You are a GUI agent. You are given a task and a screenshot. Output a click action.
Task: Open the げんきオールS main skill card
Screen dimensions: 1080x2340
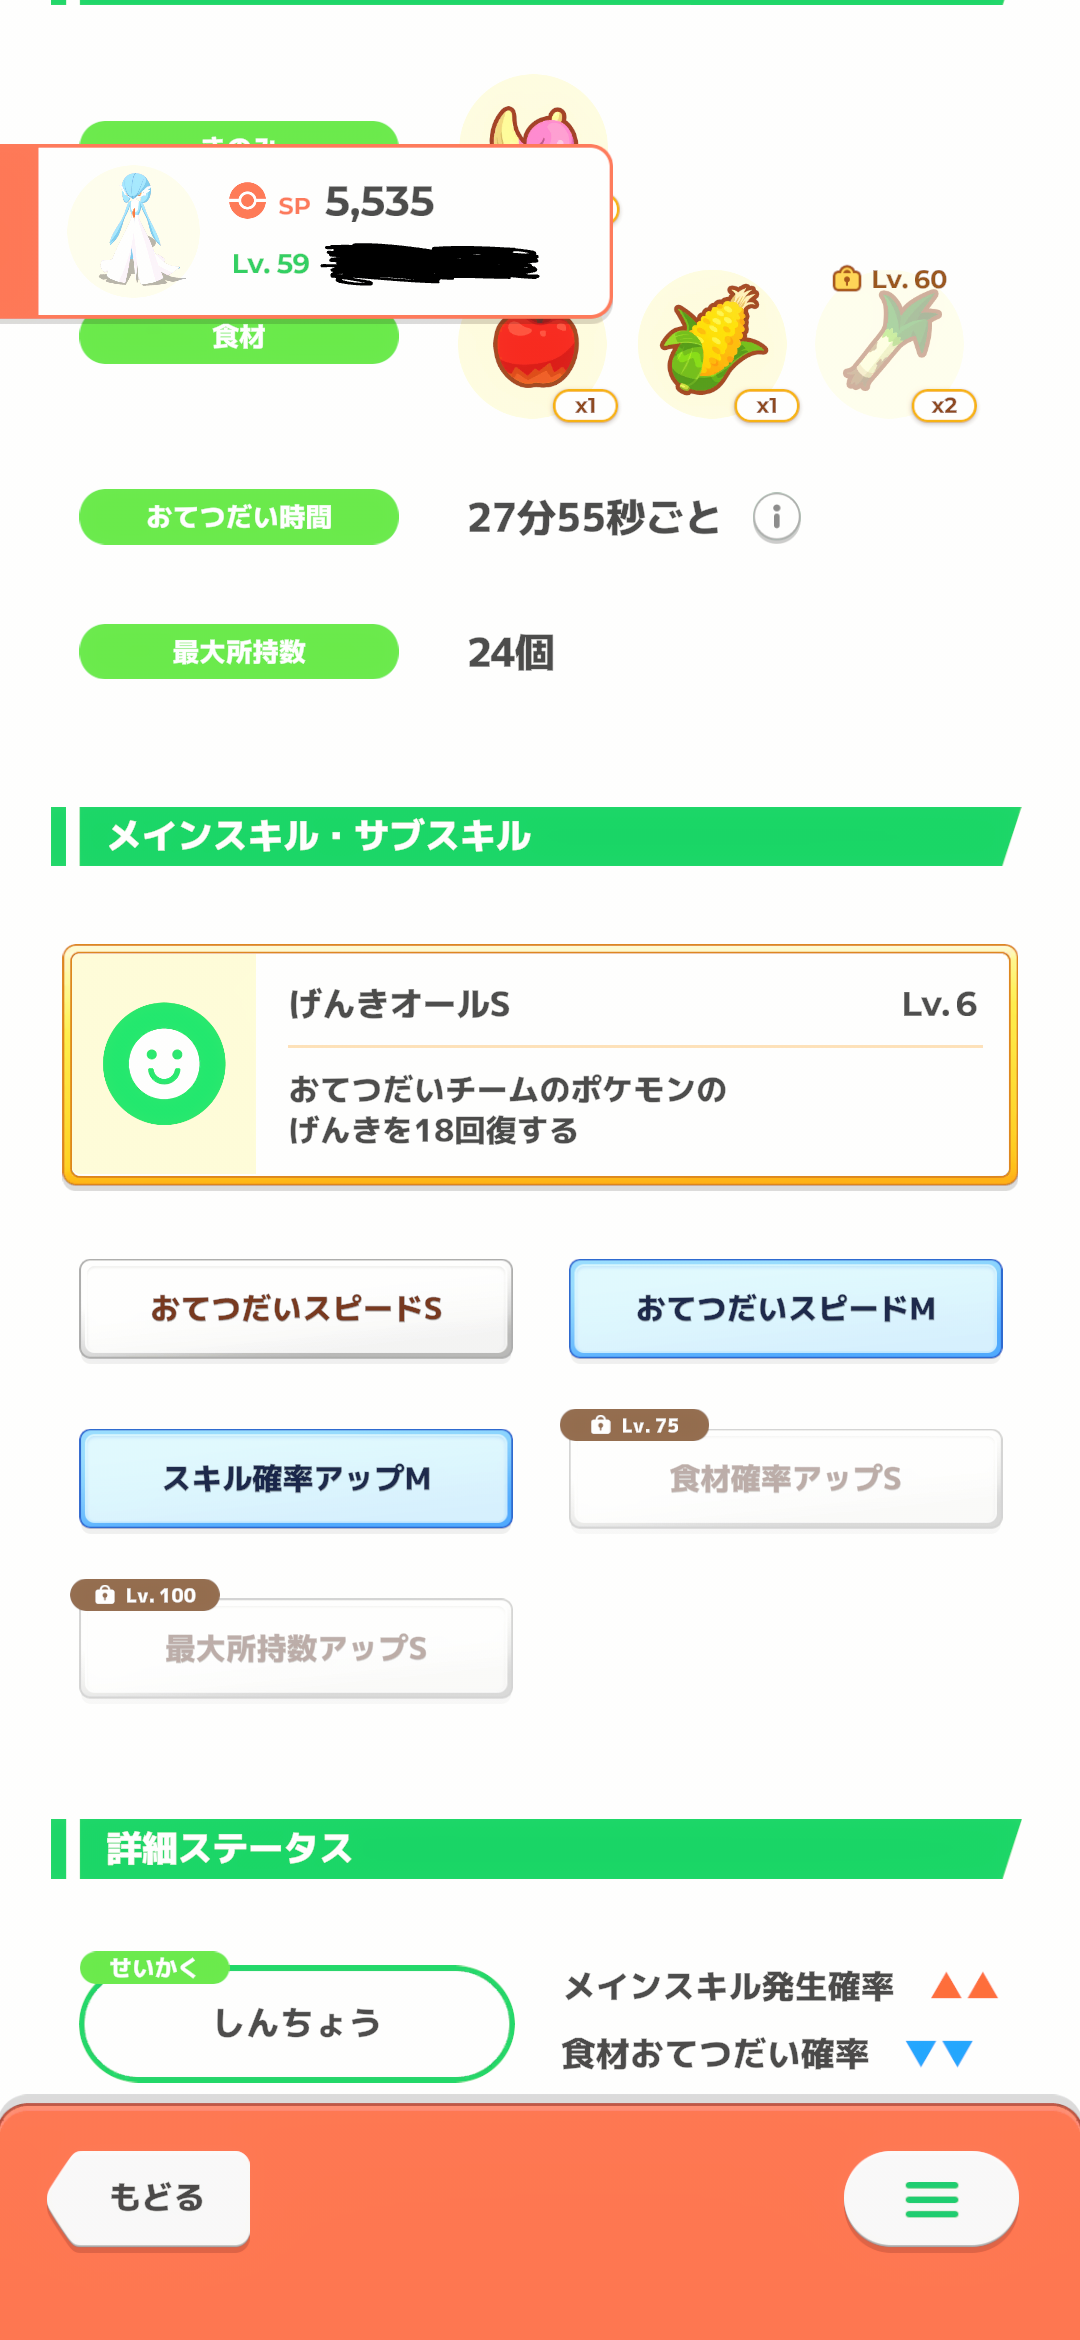click(540, 1065)
